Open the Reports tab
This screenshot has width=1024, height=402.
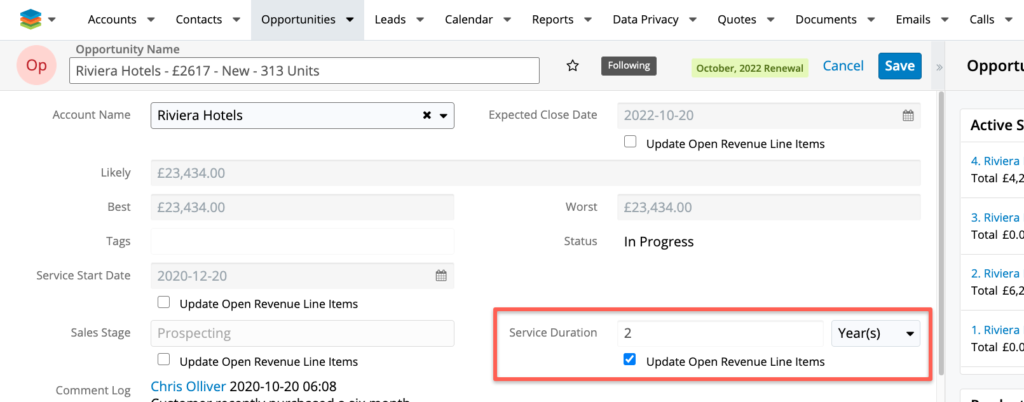point(552,20)
